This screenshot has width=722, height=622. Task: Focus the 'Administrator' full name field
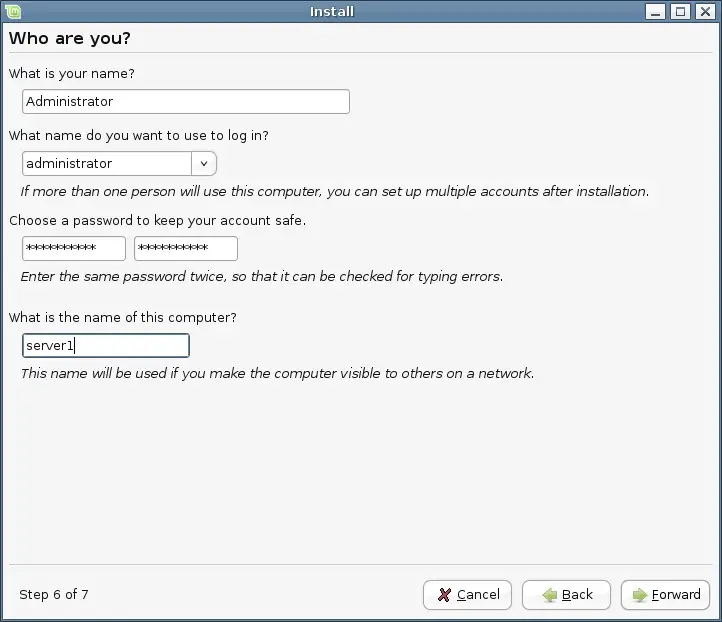[186, 102]
